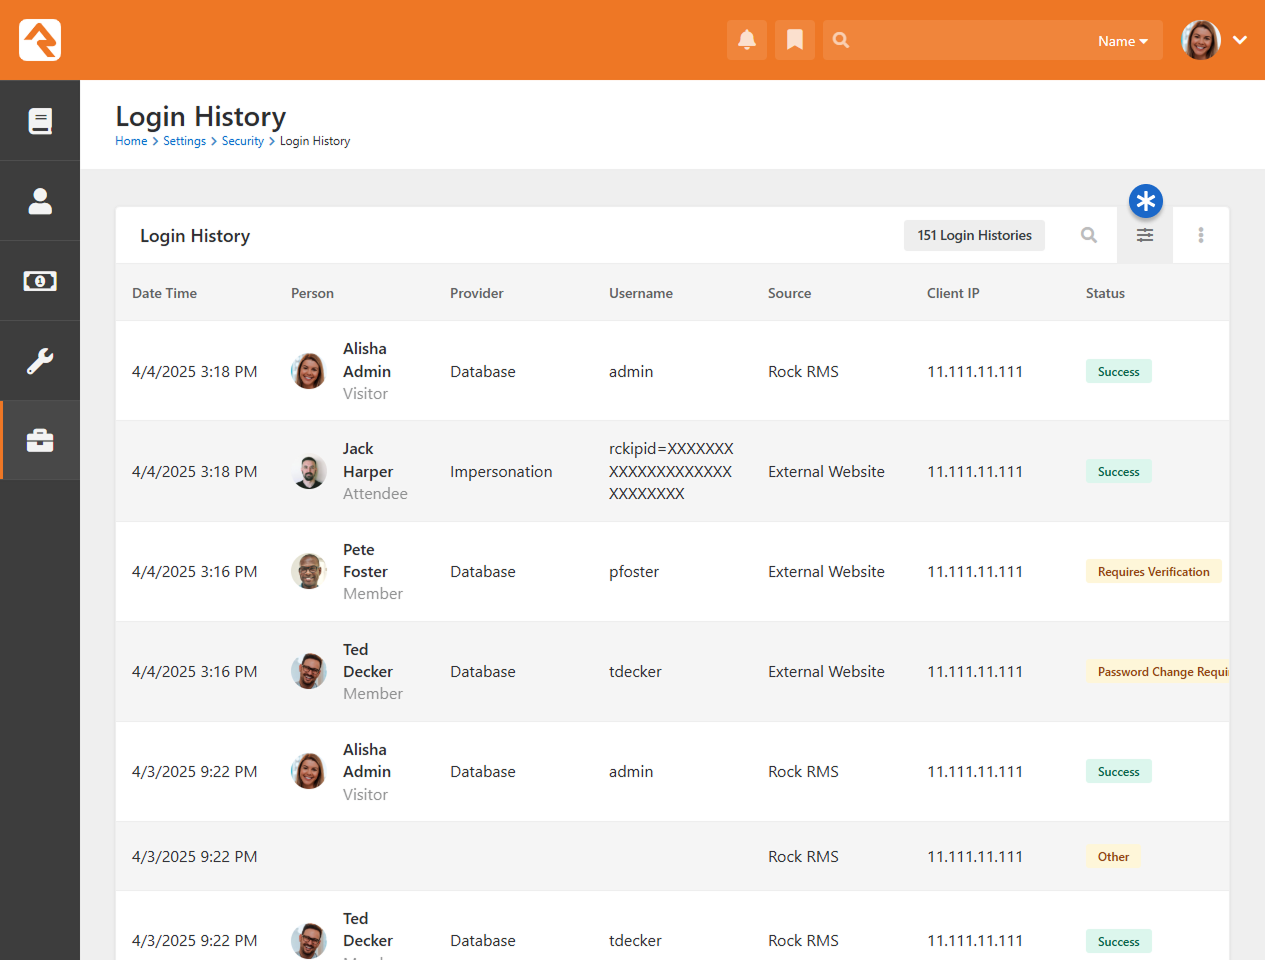Click Success badge in Jack Harper row
The height and width of the screenshot is (960, 1265).
[x=1118, y=472]
